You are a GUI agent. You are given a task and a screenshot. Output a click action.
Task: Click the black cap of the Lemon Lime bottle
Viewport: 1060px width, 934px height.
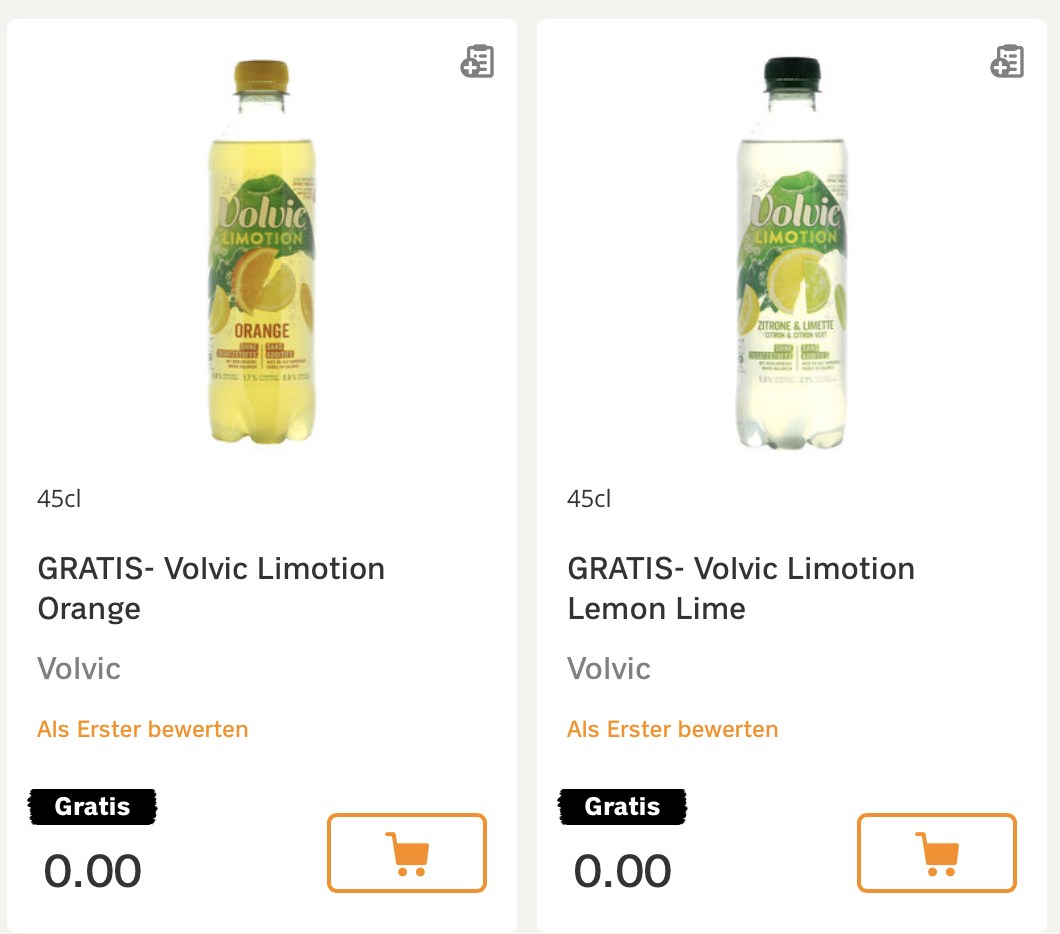point(791,71)
